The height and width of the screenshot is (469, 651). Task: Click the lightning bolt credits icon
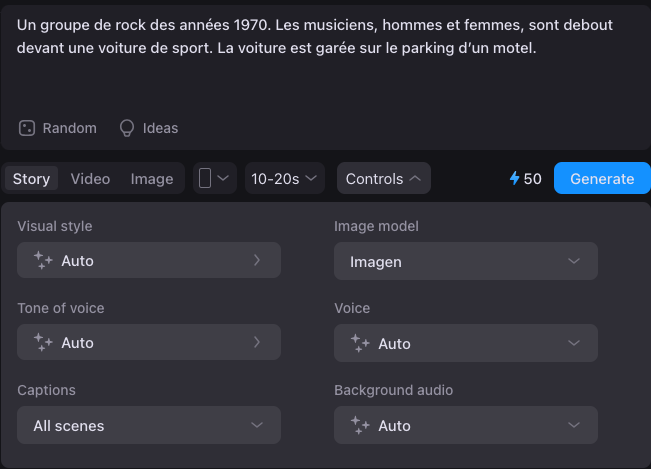click(x=515, y=179)
